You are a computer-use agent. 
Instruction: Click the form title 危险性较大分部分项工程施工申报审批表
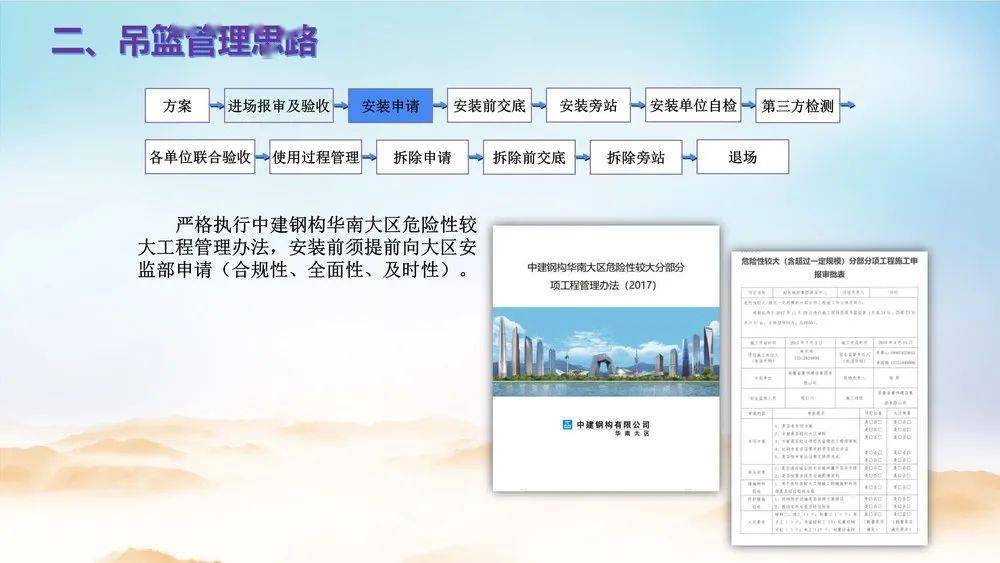tap(829, 268)
